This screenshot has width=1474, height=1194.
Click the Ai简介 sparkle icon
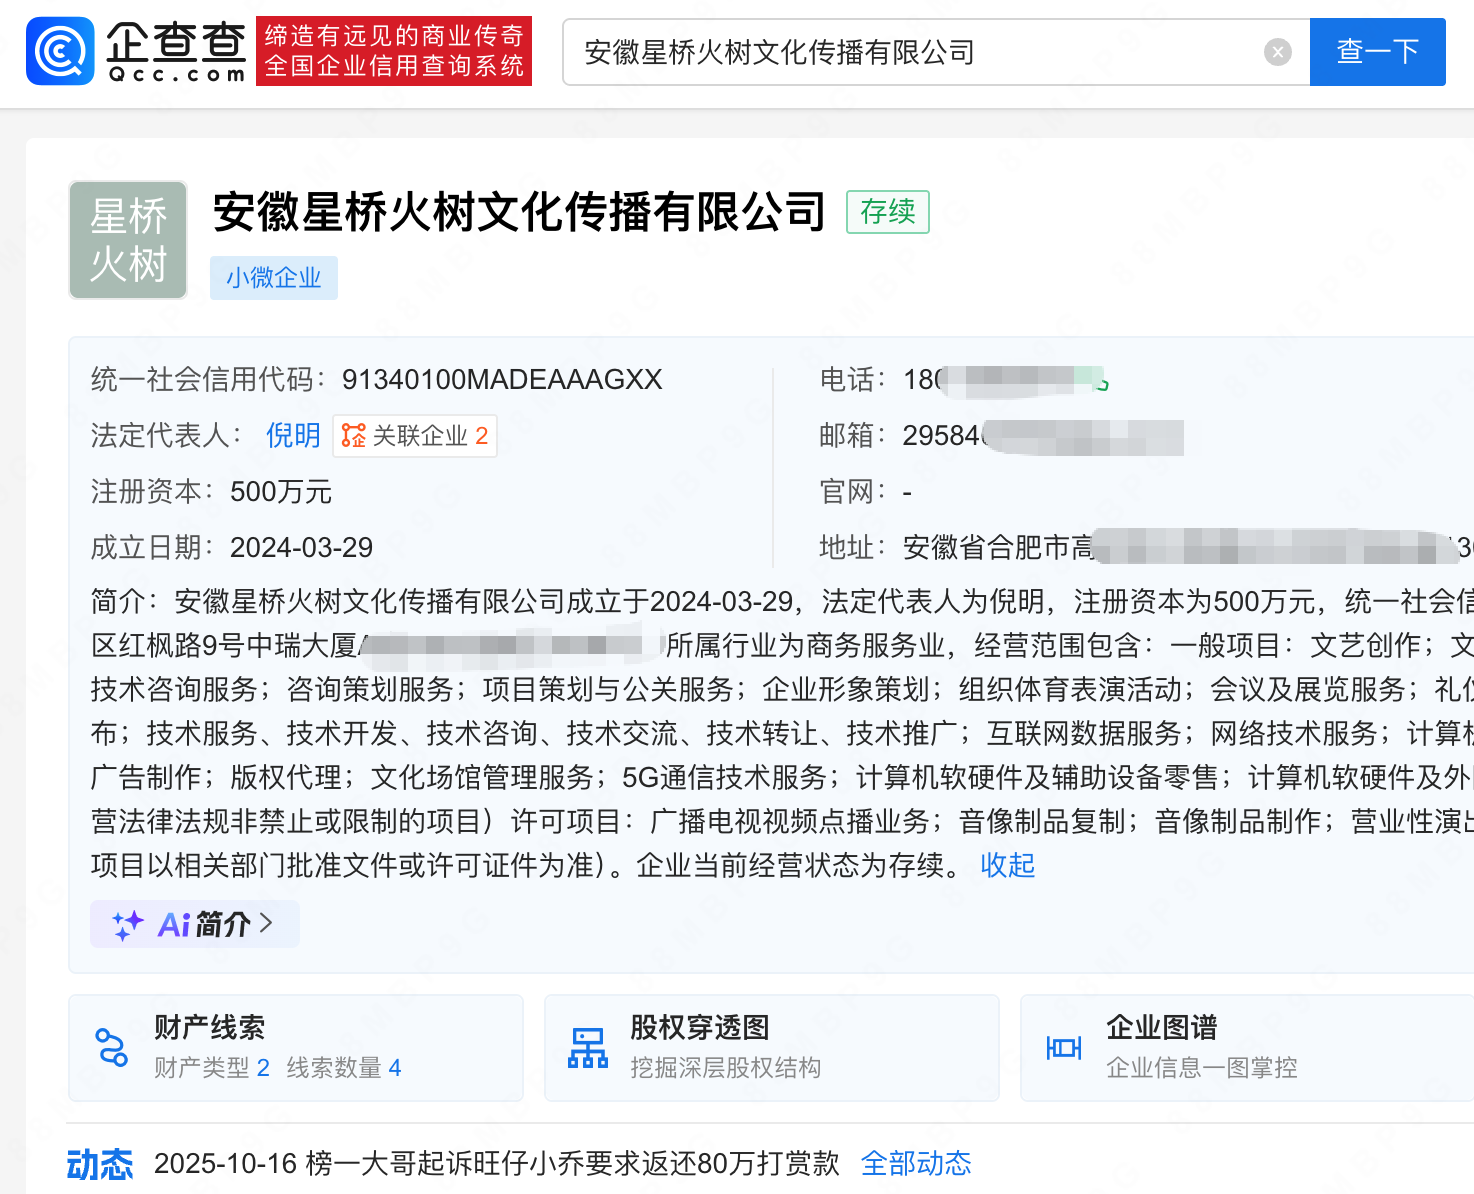[x=128, y=925]
